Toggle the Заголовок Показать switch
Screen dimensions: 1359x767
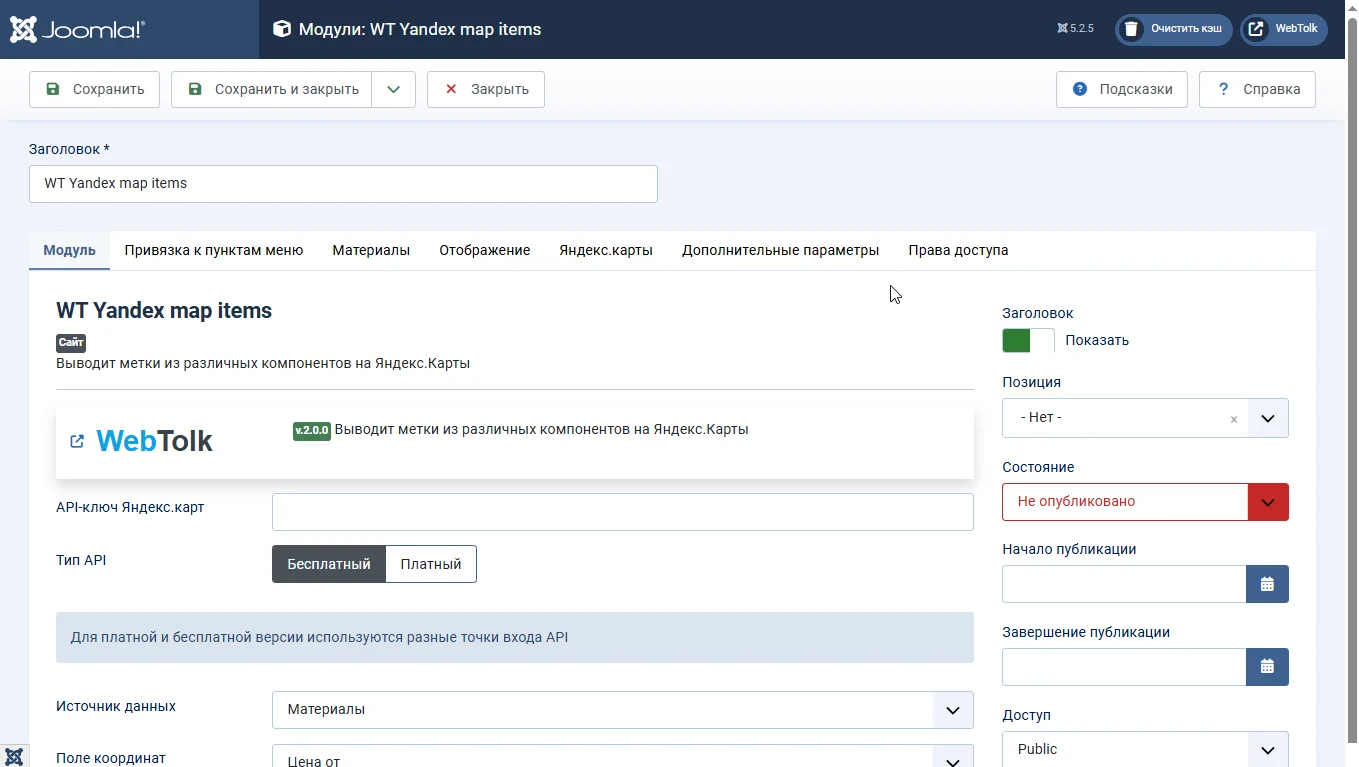pyautogui.click(x=1028, y=340)
